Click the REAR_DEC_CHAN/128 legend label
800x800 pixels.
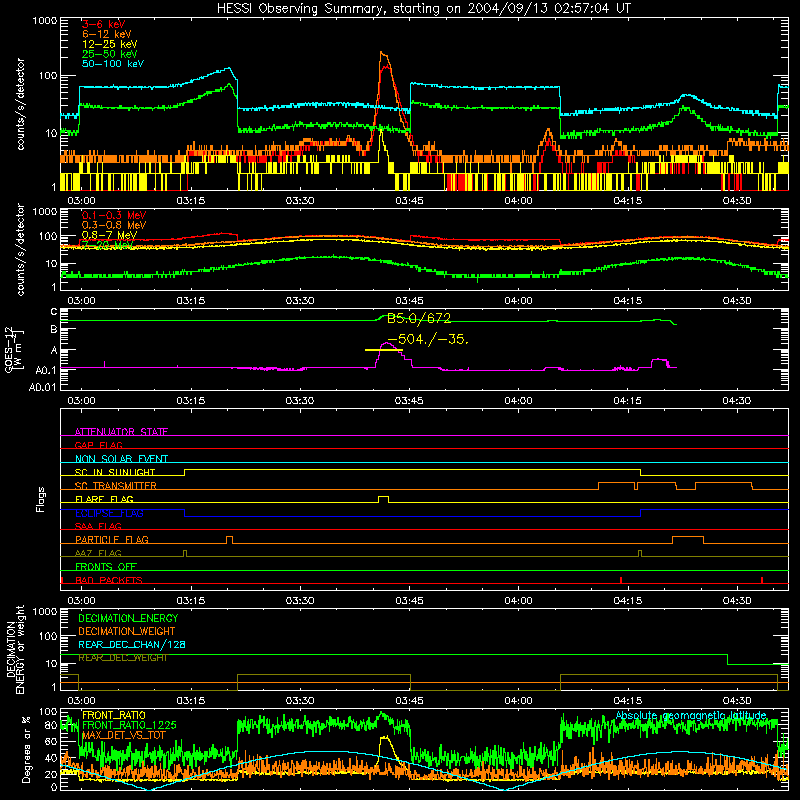[132, 645]
